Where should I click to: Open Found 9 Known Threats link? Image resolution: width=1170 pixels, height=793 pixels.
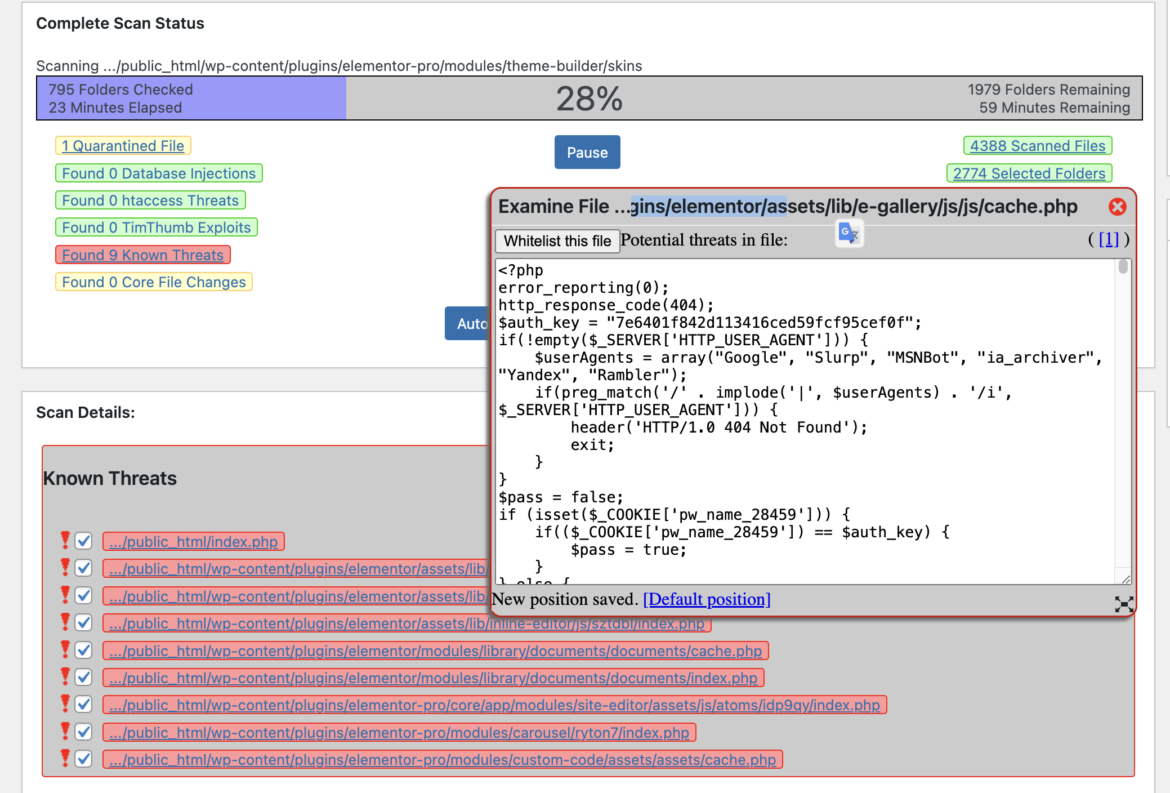143,255
